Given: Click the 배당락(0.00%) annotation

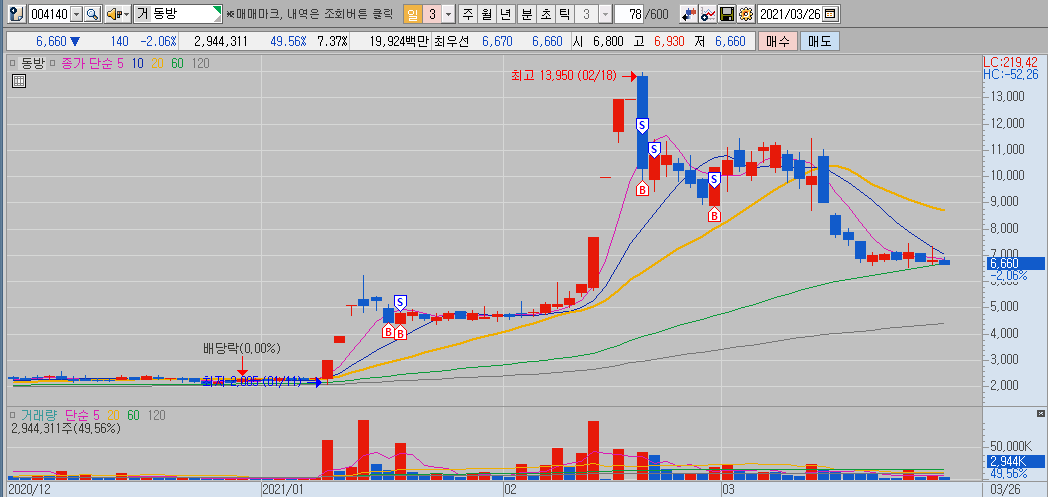Looking at the screenshot, I should [242, 348].
